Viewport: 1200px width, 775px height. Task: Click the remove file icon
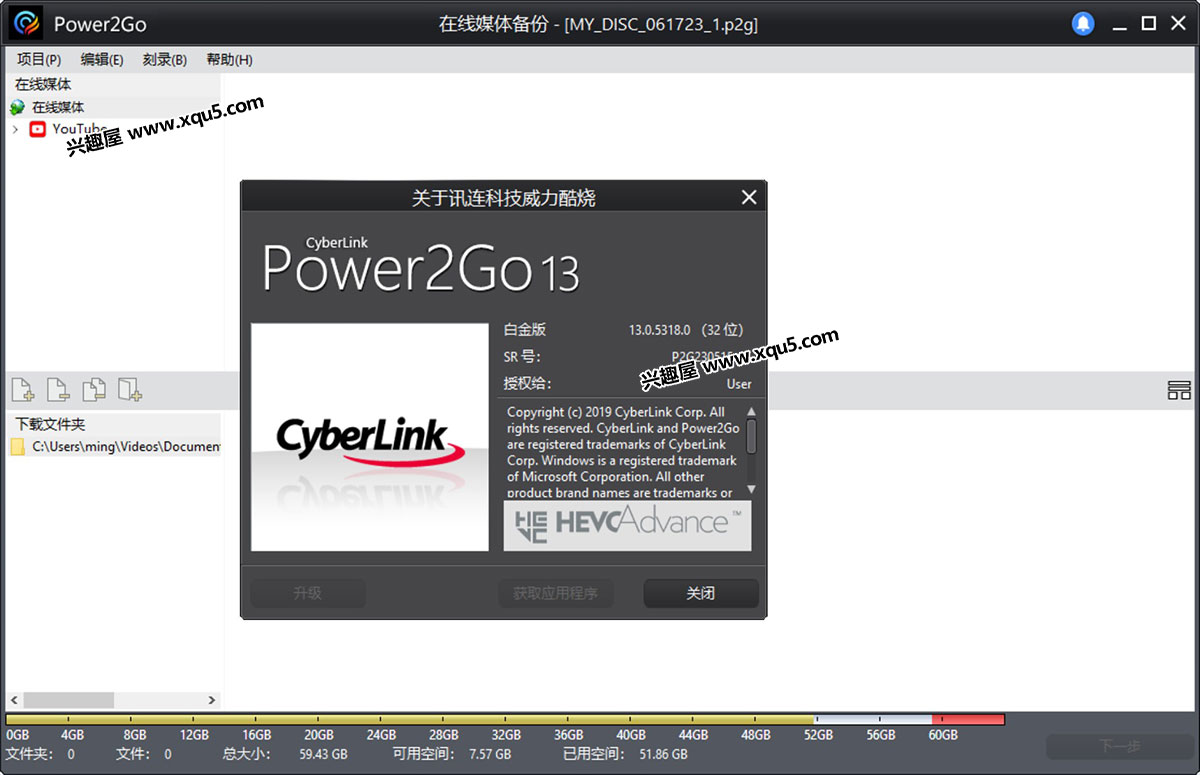(x=58, y=389)
